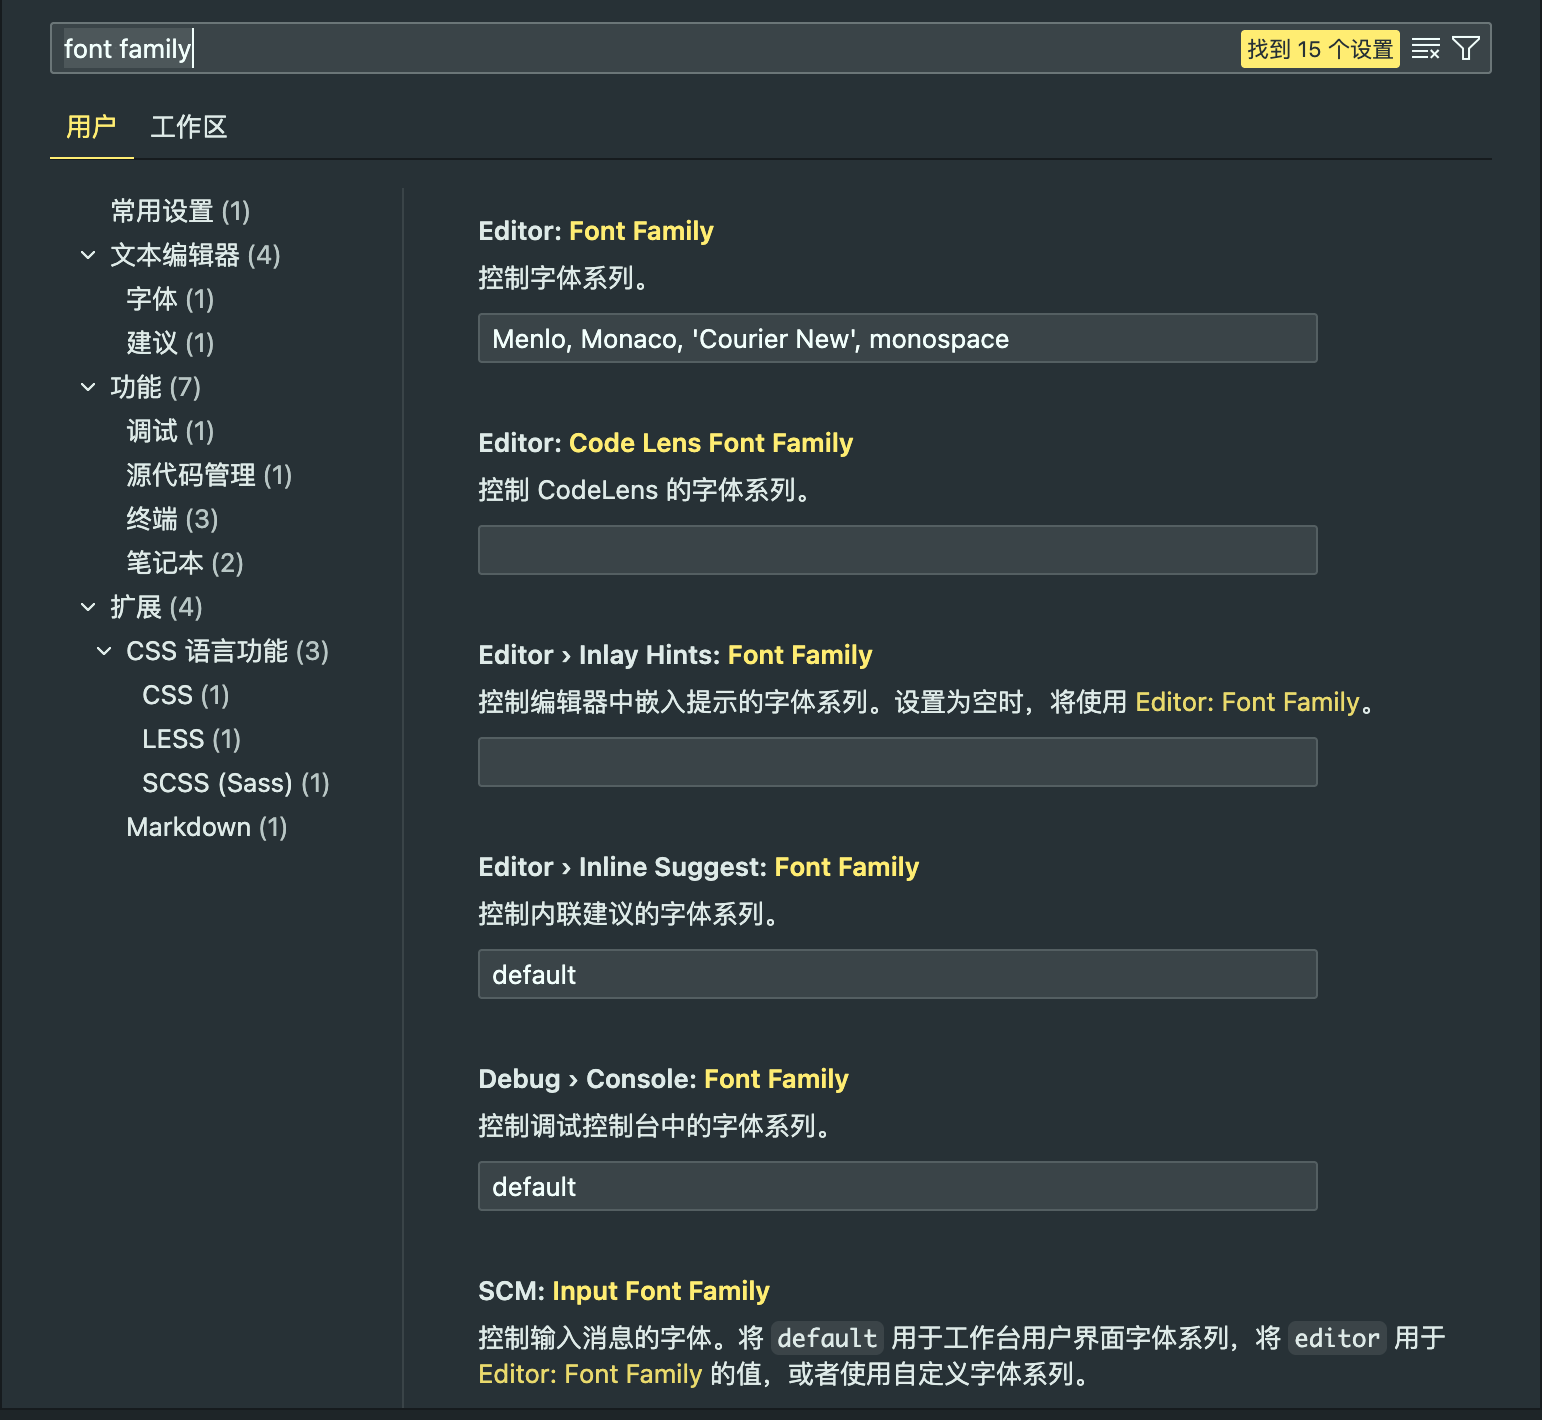
Task: Edit the Inline Suggest Font Family field
Action: [x=897, y=975]
